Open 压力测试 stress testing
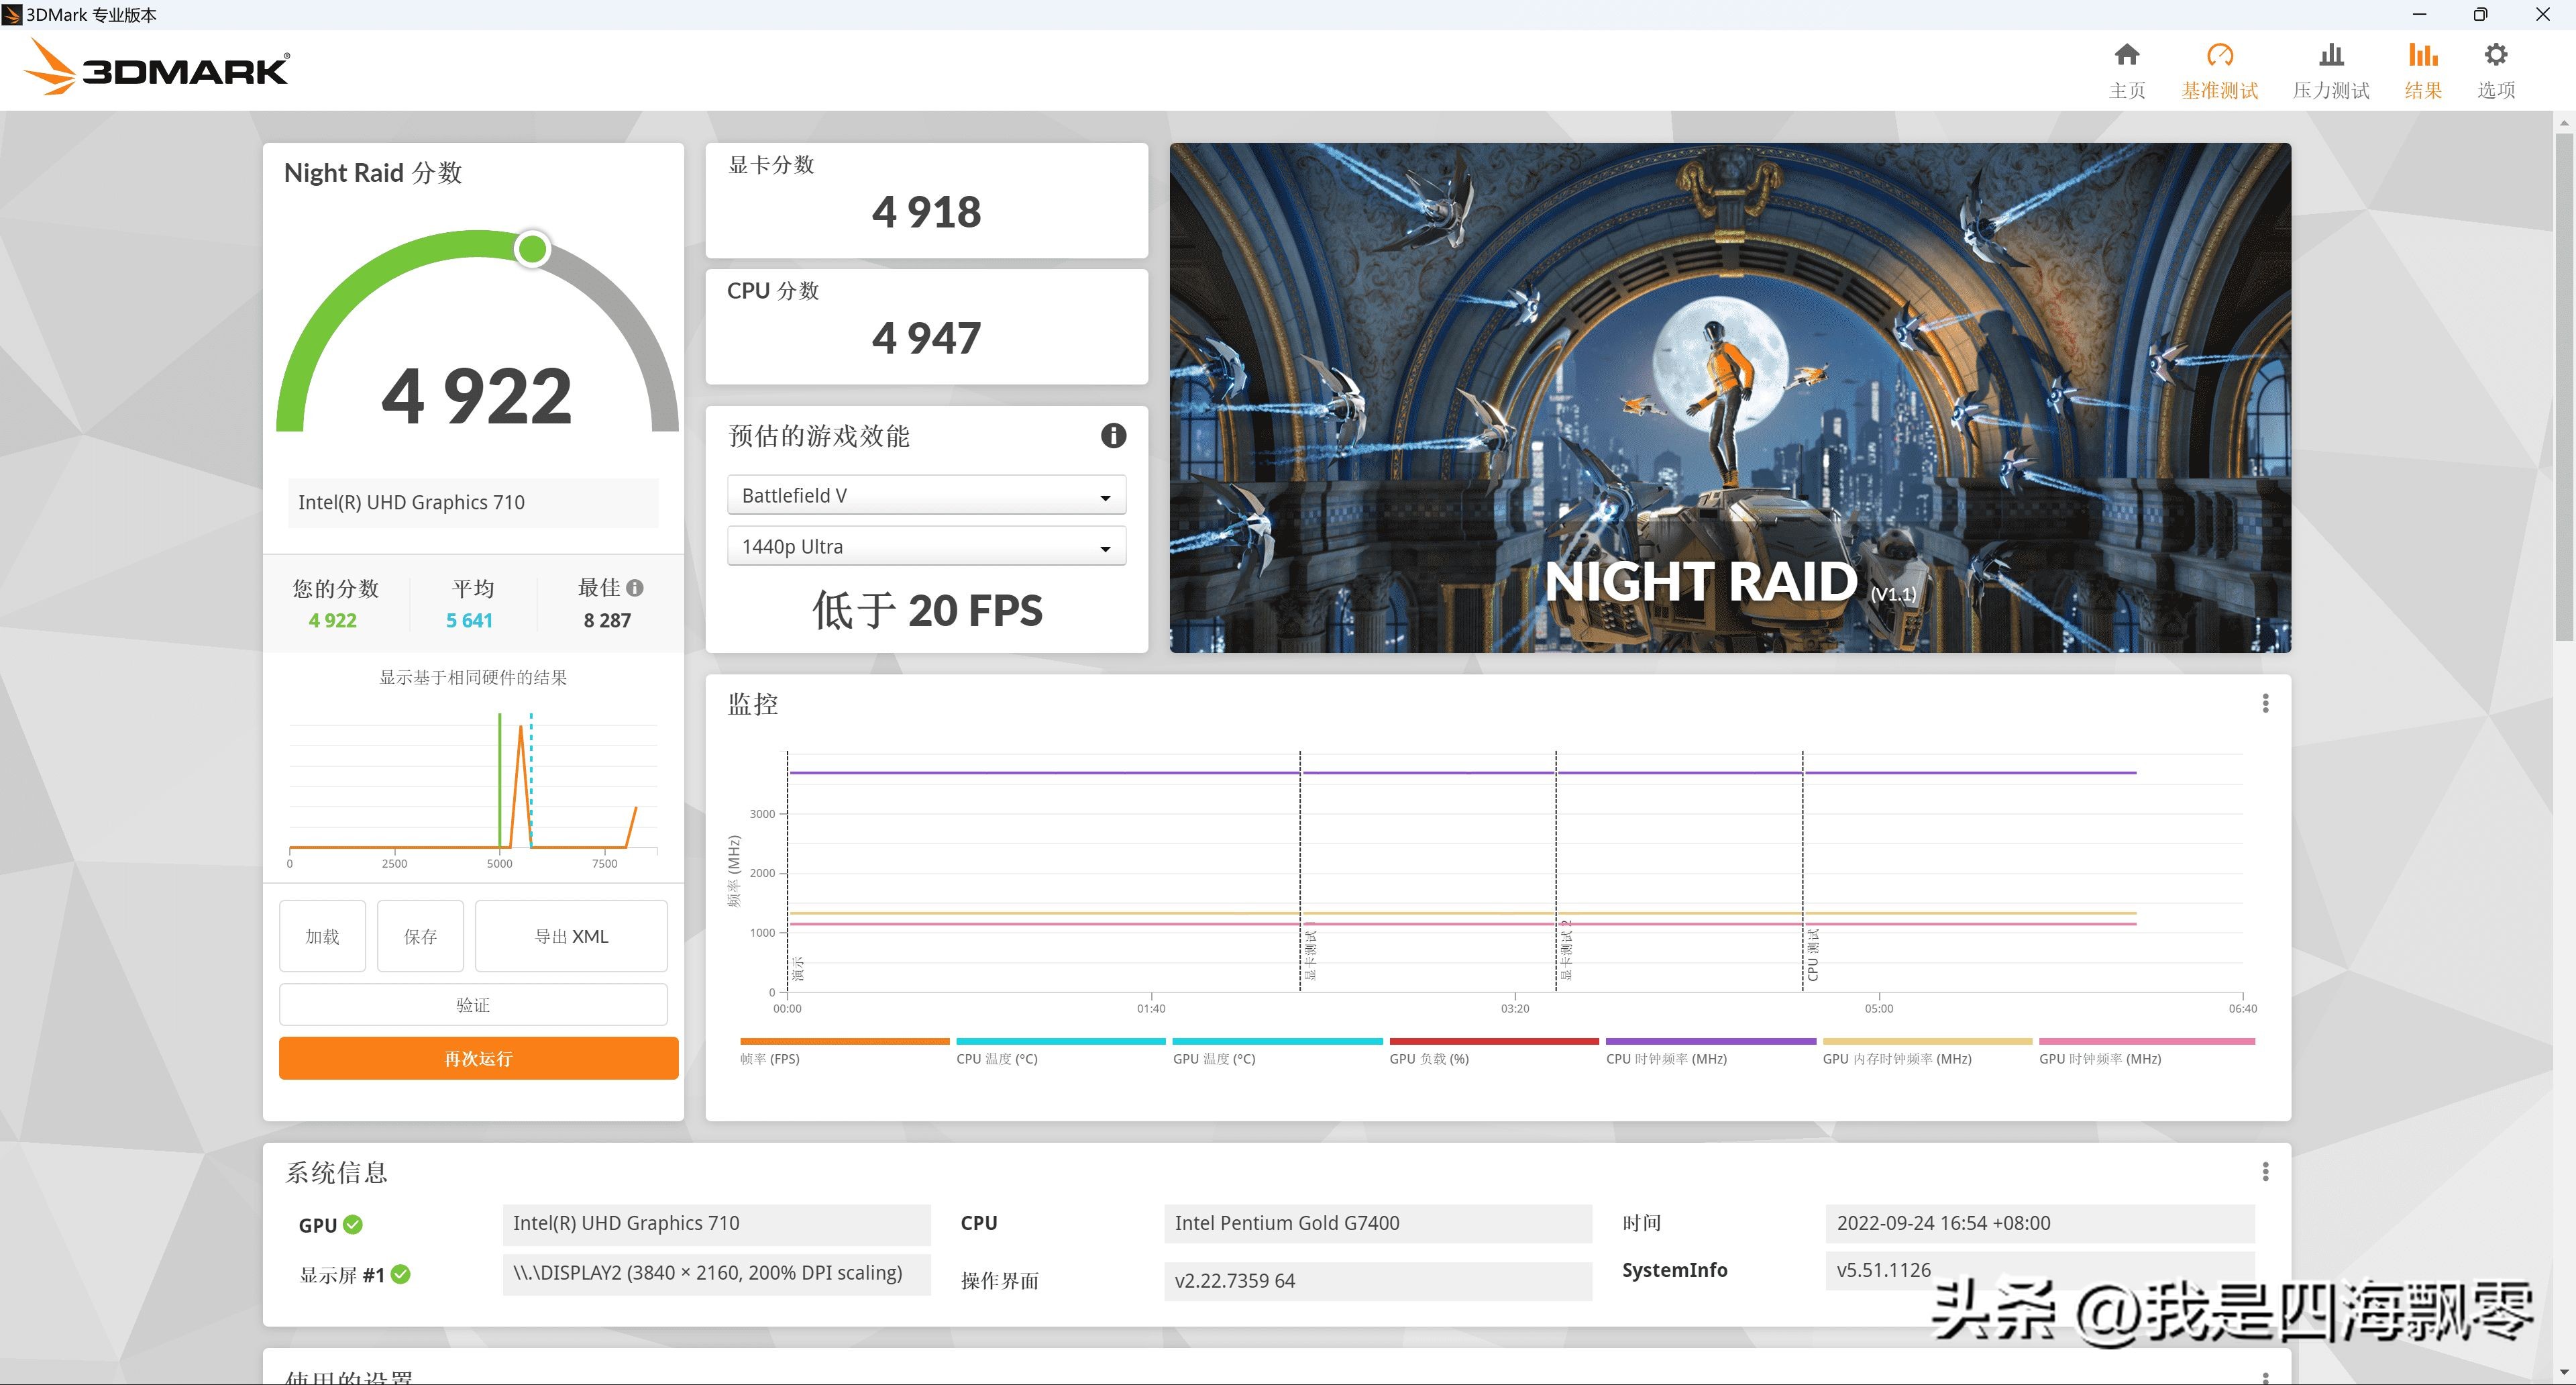2576x1385 pixels. pyautogui.click(x=2330, y=68)
